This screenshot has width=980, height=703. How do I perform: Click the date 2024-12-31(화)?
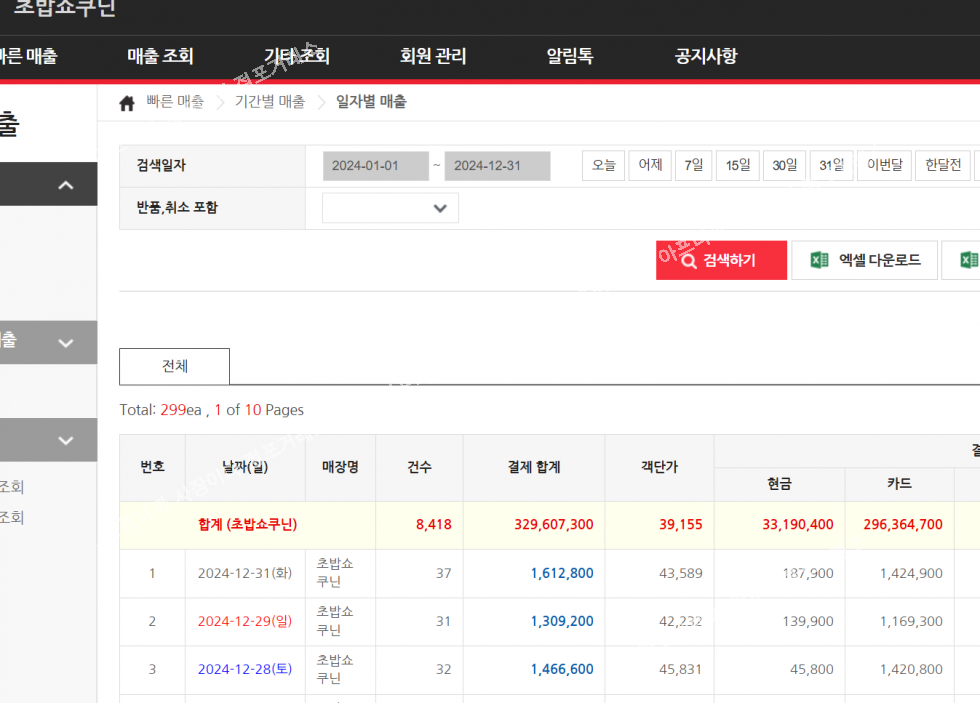click(x=245, y=573)
